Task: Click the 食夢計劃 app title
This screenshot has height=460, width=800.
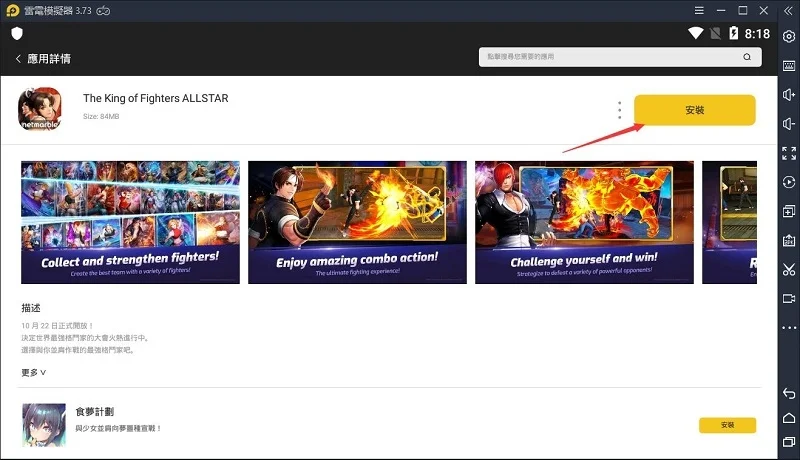Action: pyautogui.click(x=94, y=412)
